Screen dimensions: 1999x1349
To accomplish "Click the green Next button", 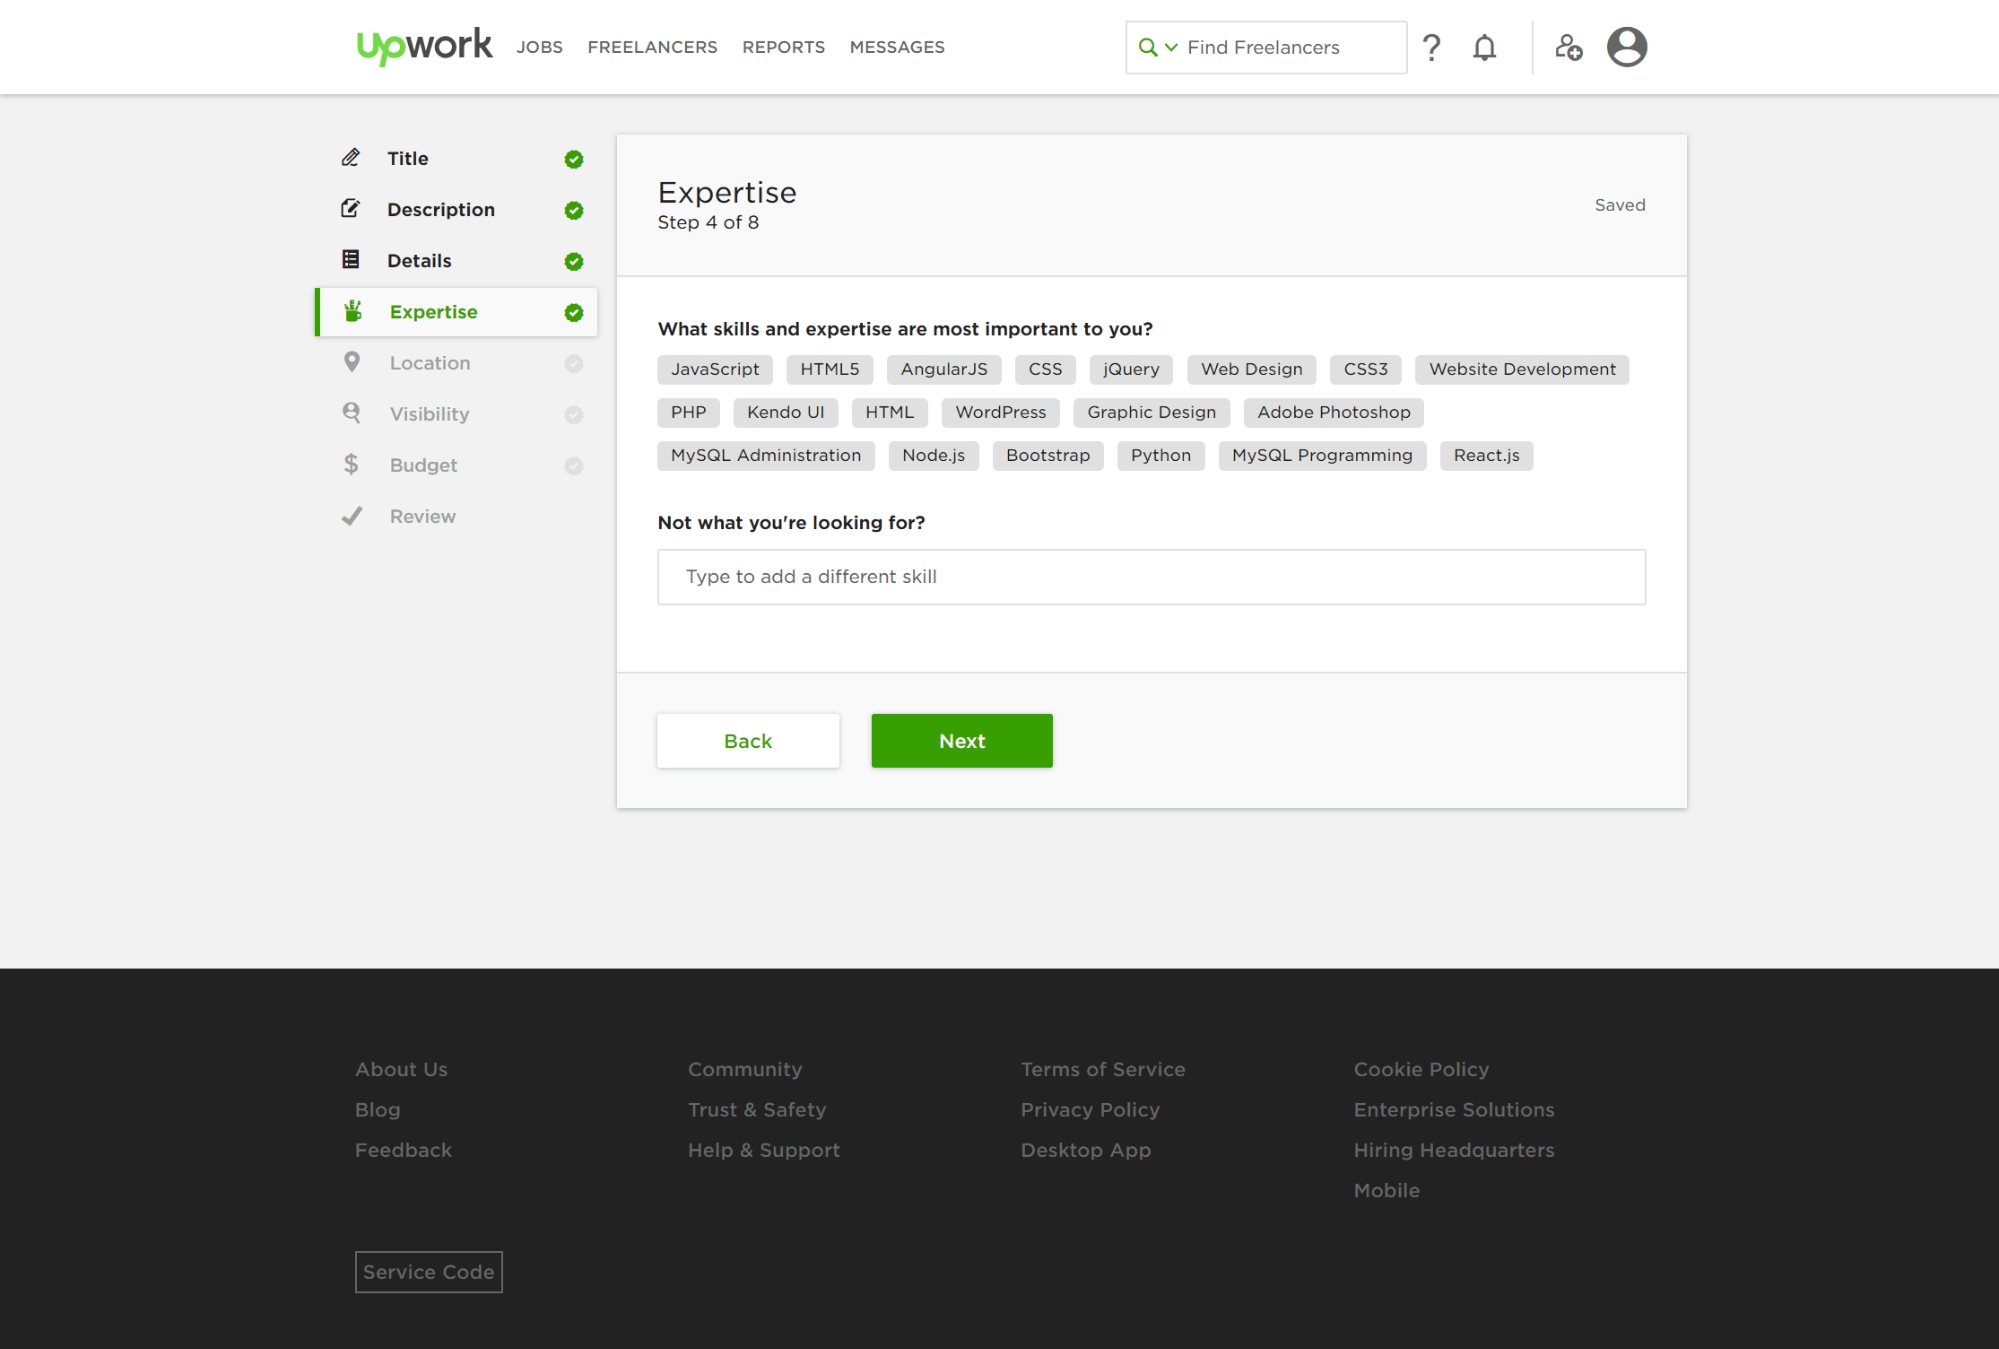I will [962, 741].
